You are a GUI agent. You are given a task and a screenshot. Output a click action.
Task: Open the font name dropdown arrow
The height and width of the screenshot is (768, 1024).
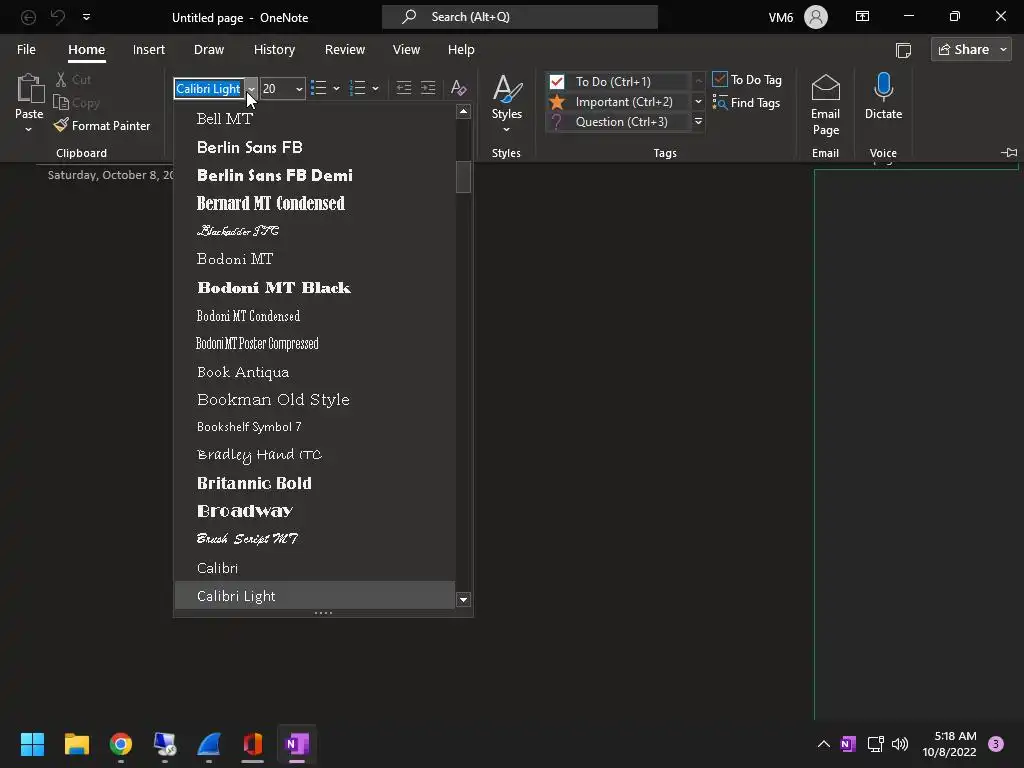point(251,88)
